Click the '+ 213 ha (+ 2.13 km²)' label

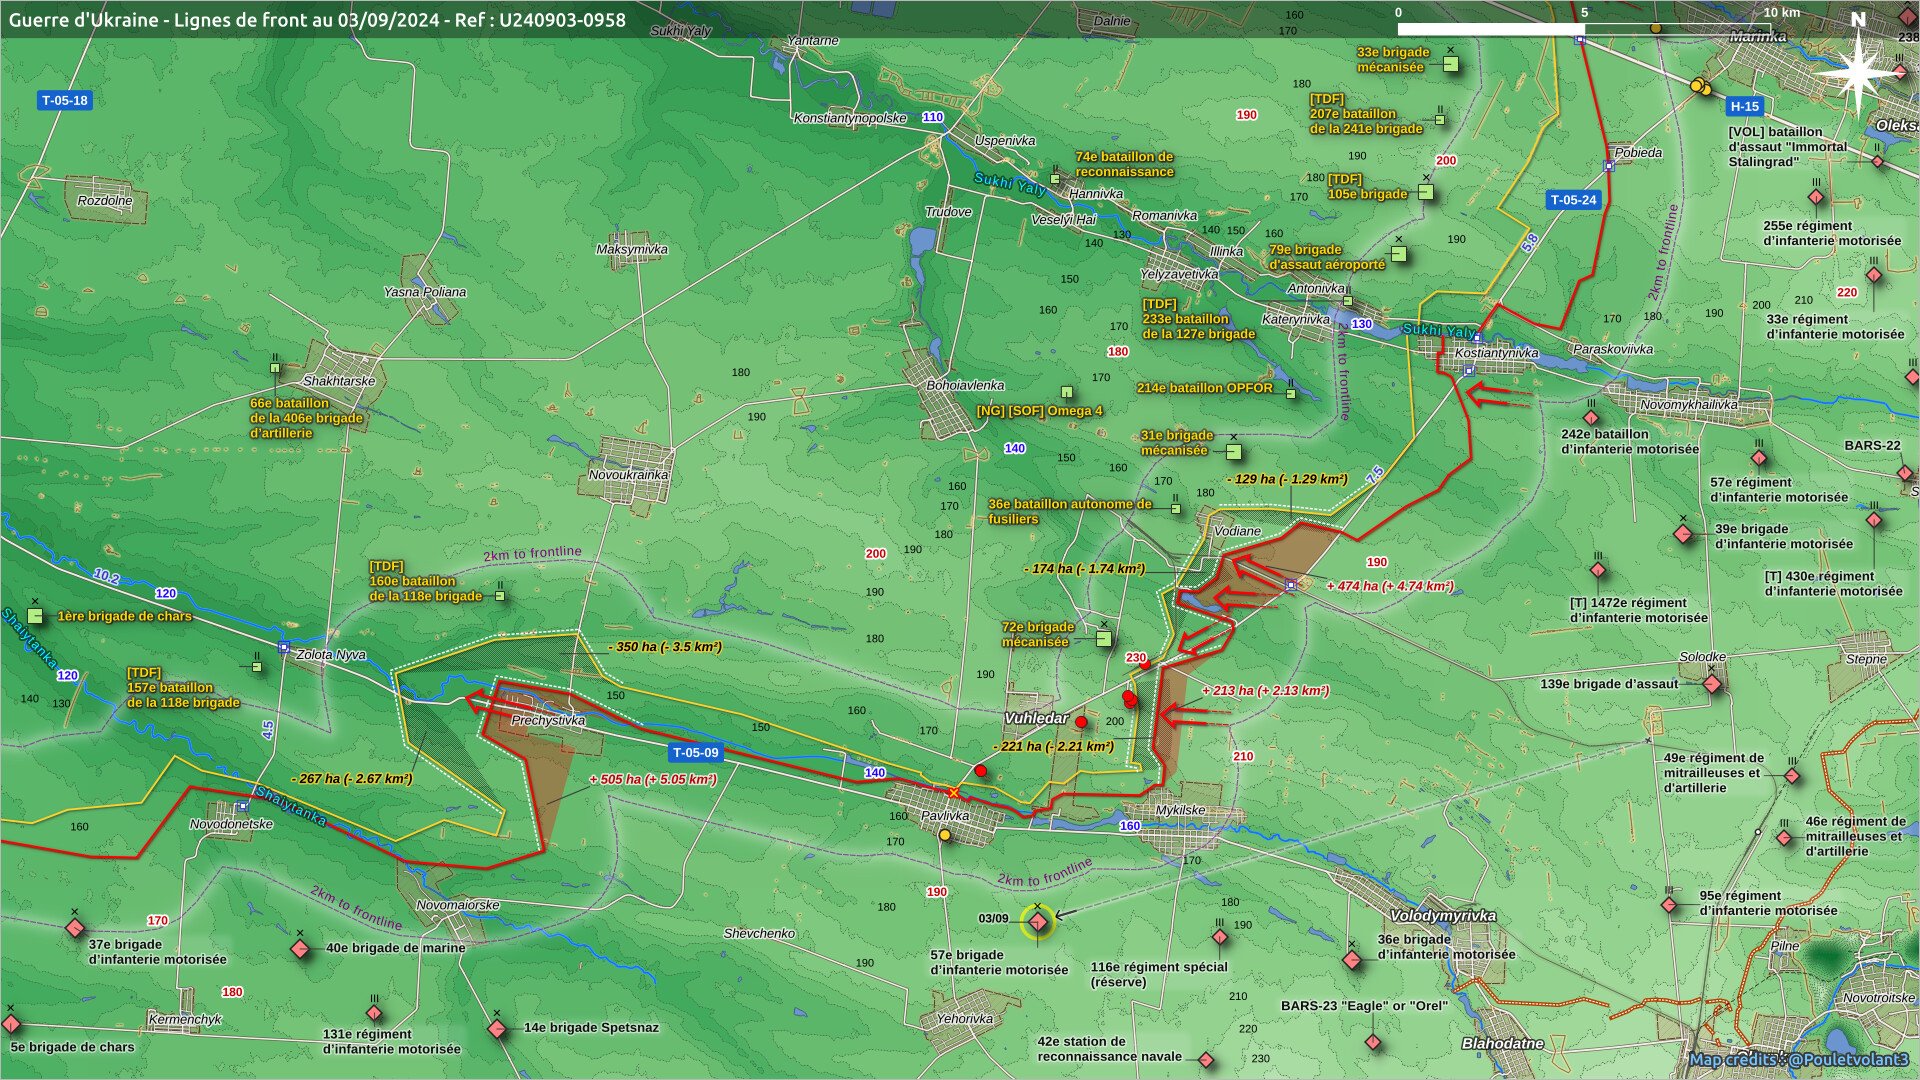[x=1265, y=690]
